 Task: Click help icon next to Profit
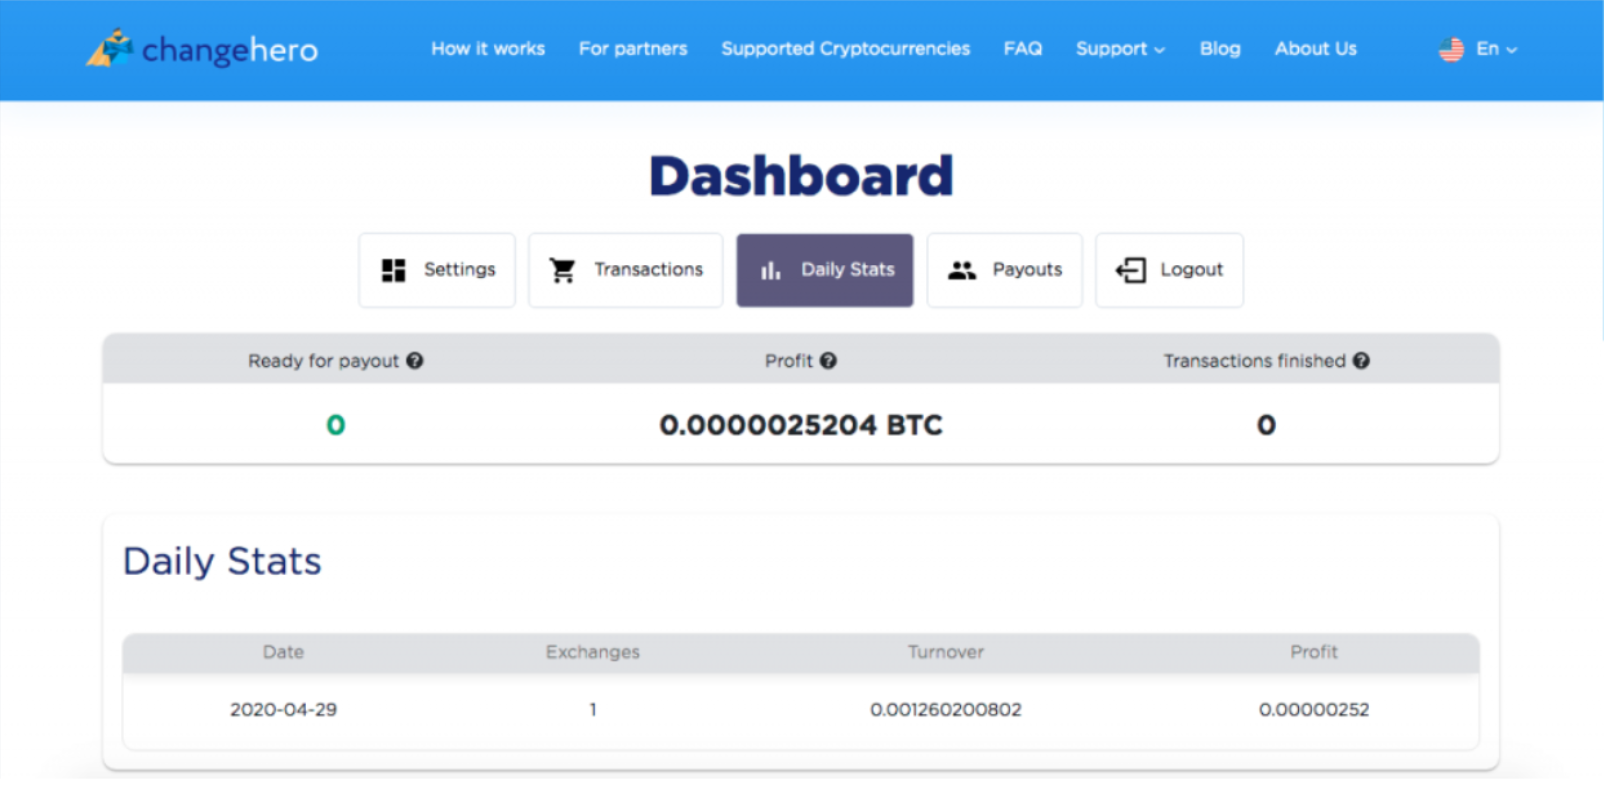coord(828,361)
